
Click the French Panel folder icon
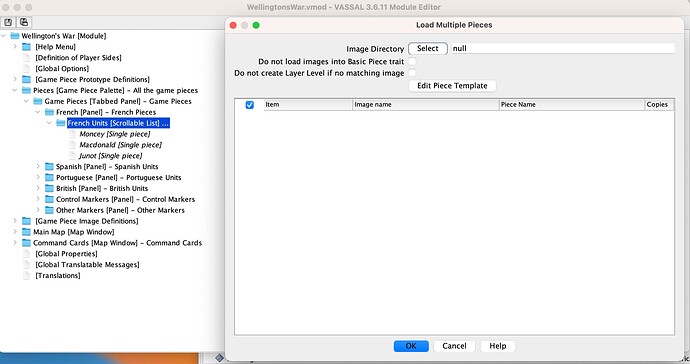pyautogui.click(x=49, y=112)
